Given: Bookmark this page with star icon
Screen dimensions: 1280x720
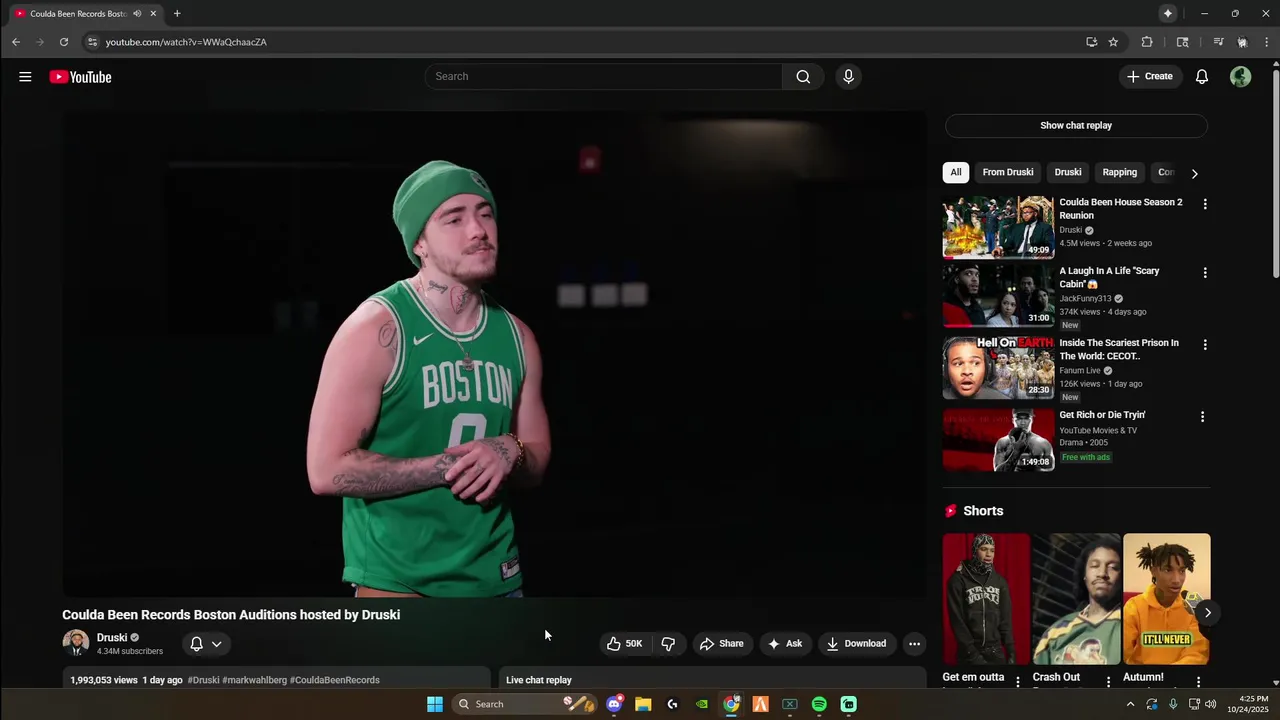Looking at the screenshot, I should pos(1113,42).
